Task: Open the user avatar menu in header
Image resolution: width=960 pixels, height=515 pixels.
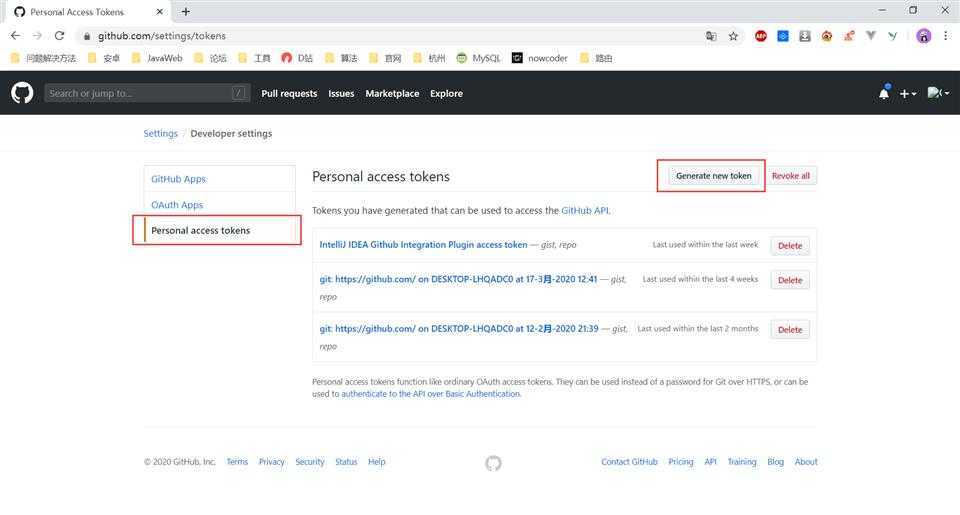Action: click(938, 93)
